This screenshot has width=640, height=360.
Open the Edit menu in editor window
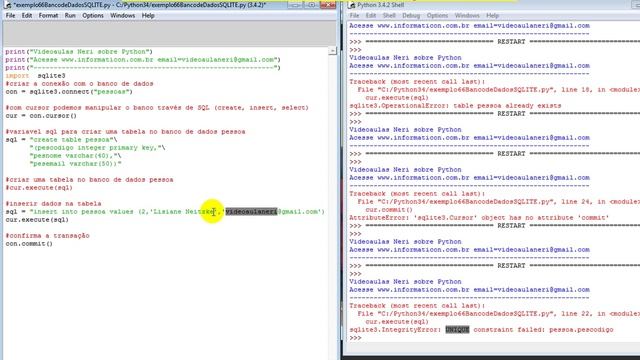27,16
